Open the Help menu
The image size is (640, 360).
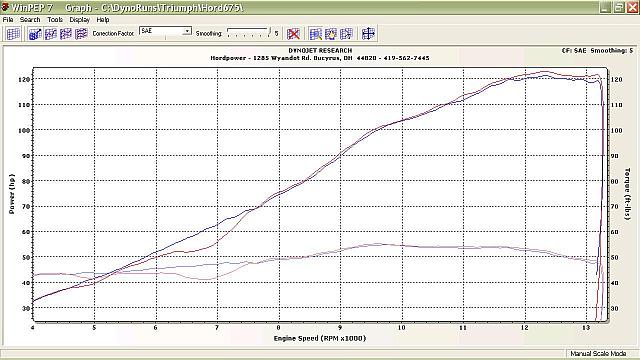pyautogui.click(x=103, y=20)
